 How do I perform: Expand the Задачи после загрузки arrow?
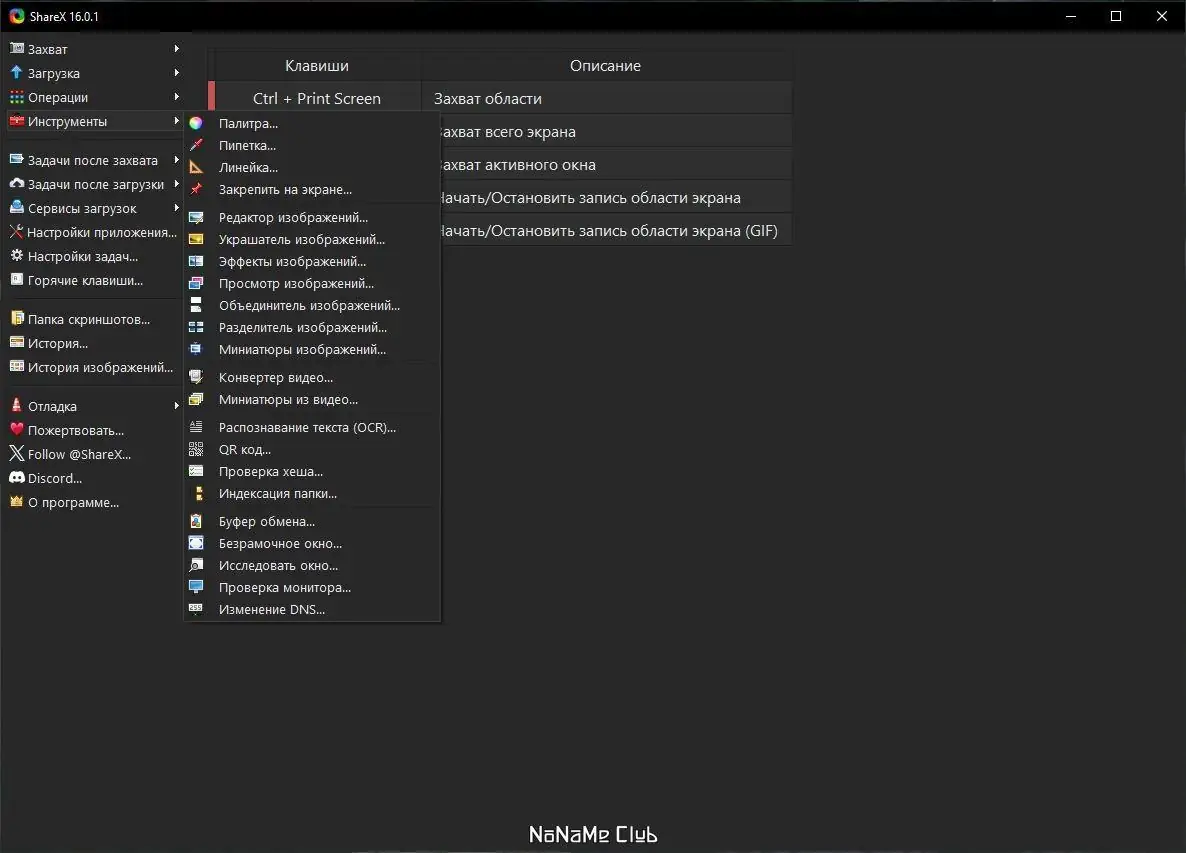coord(176,184)
